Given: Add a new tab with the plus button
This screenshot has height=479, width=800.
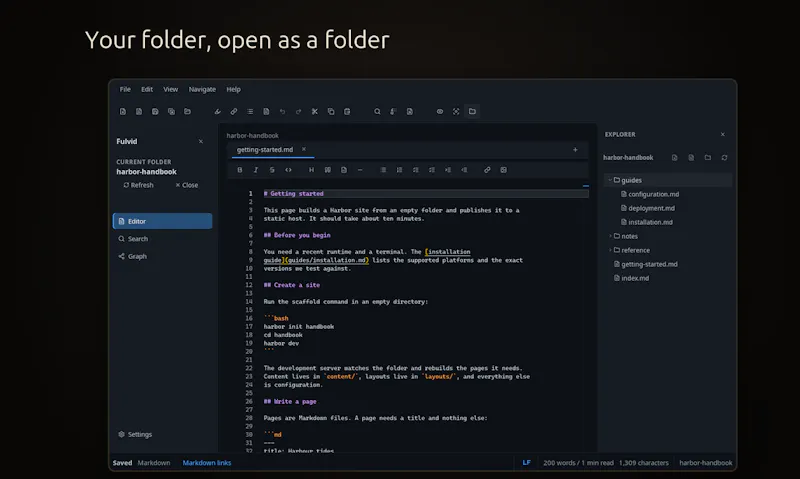Looking at the screenshot, I should 575,149.
